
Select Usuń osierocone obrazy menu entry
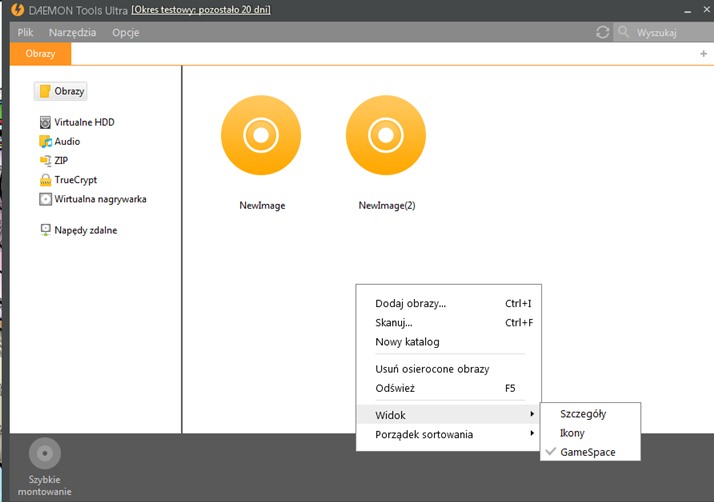click(449, 369)
